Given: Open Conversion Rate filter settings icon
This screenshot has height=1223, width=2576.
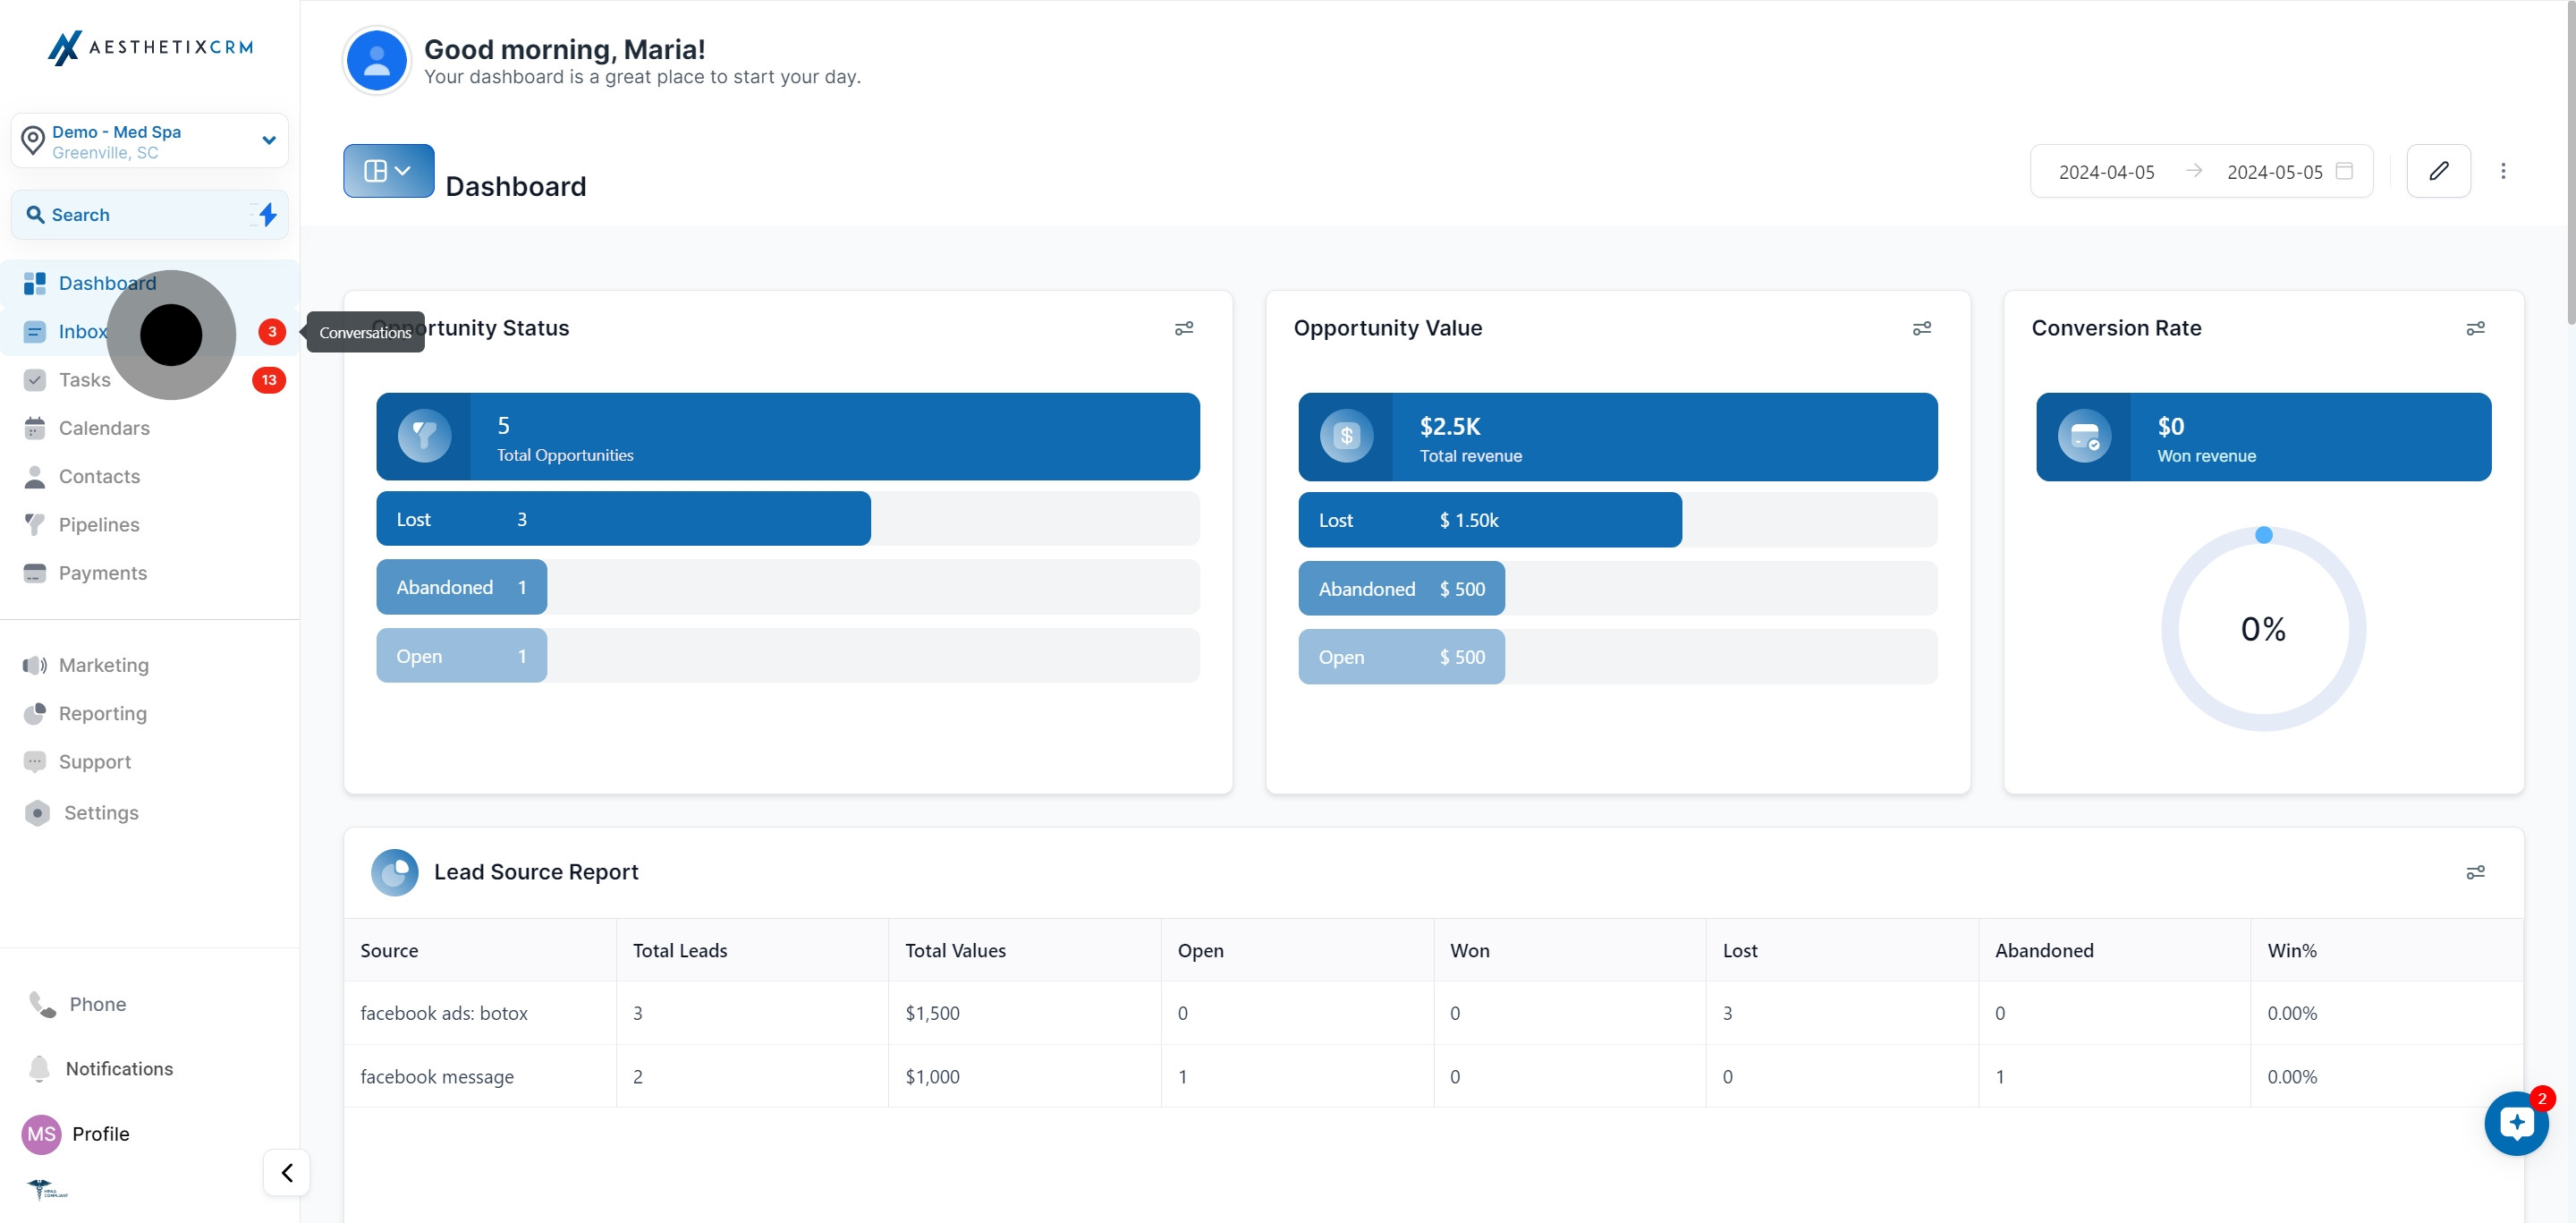Looking at the screenshot, I should pyautogui.click(x=2475, y=329).
